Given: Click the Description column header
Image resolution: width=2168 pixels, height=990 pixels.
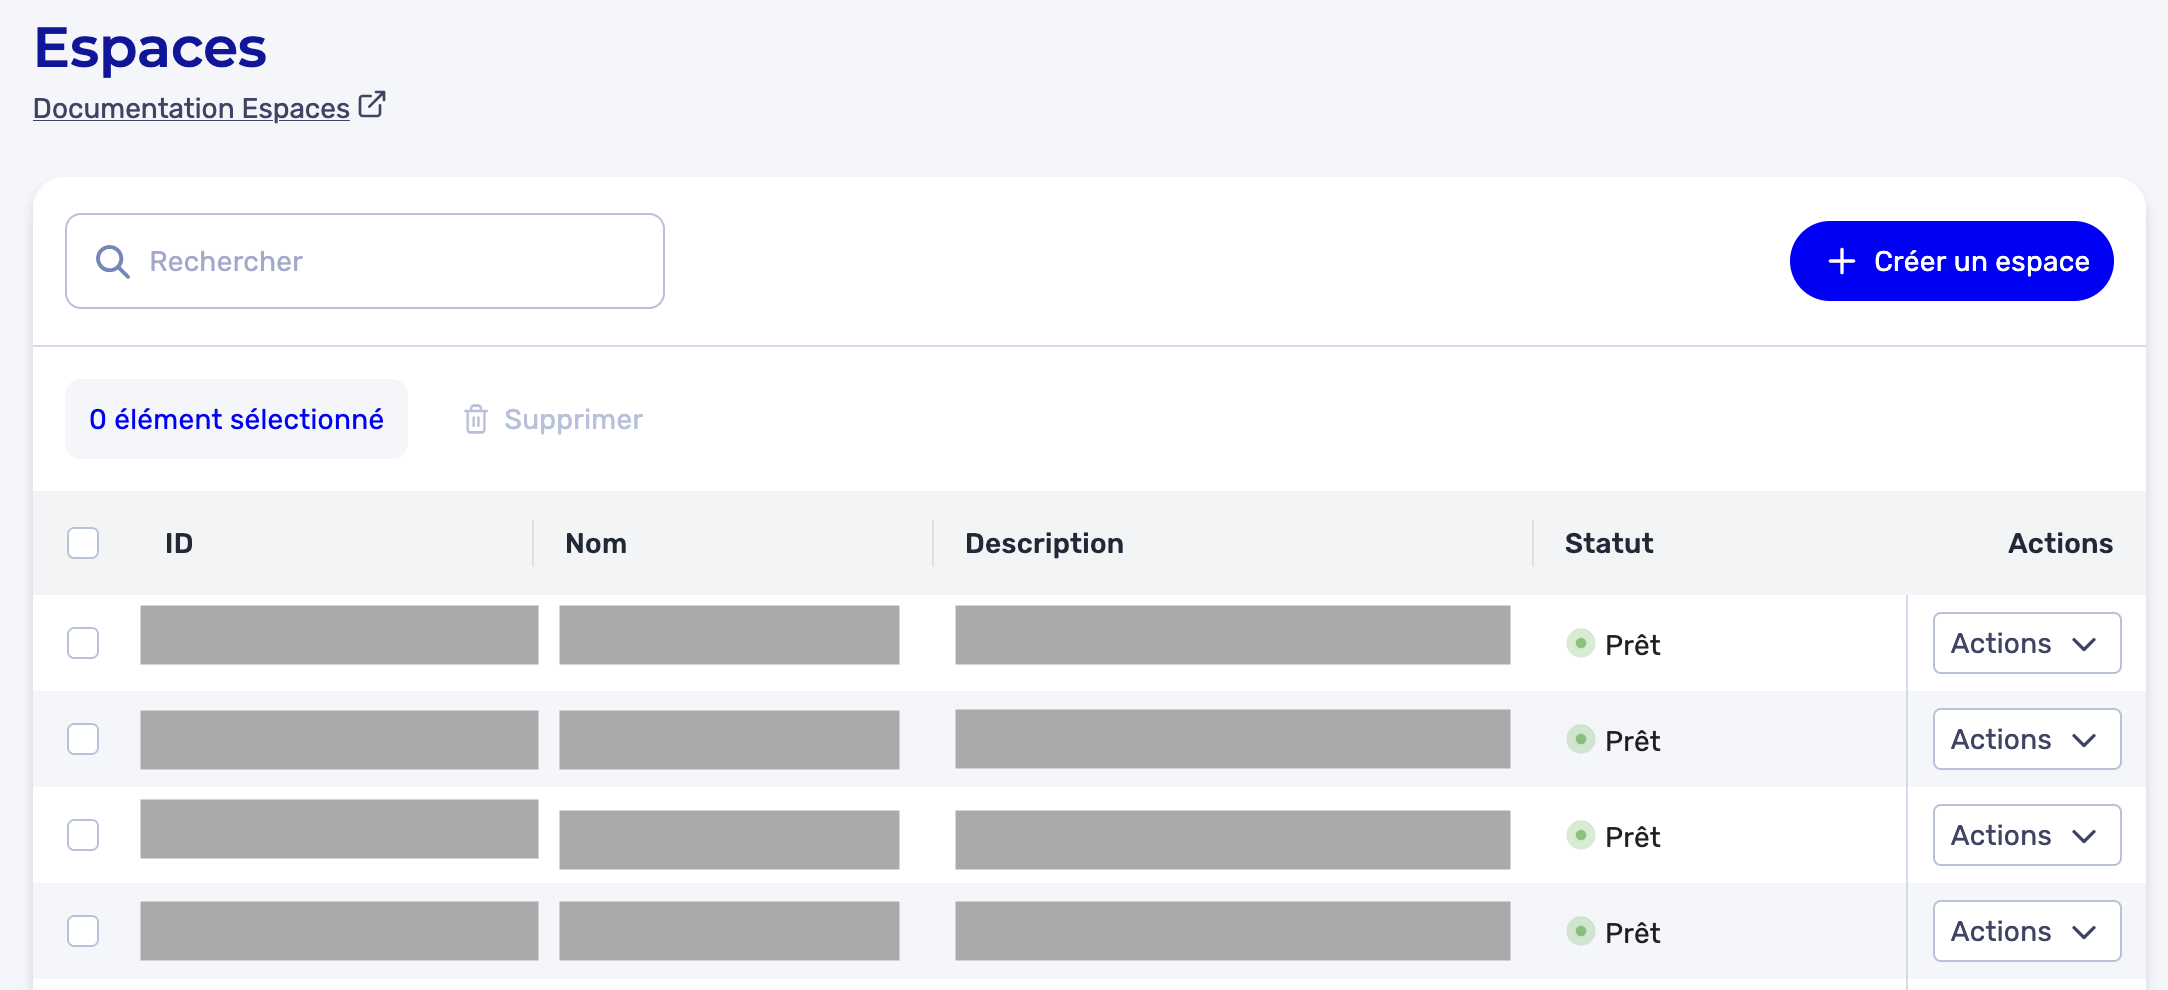Looking at the screenshot, I should click(1044, 543).
